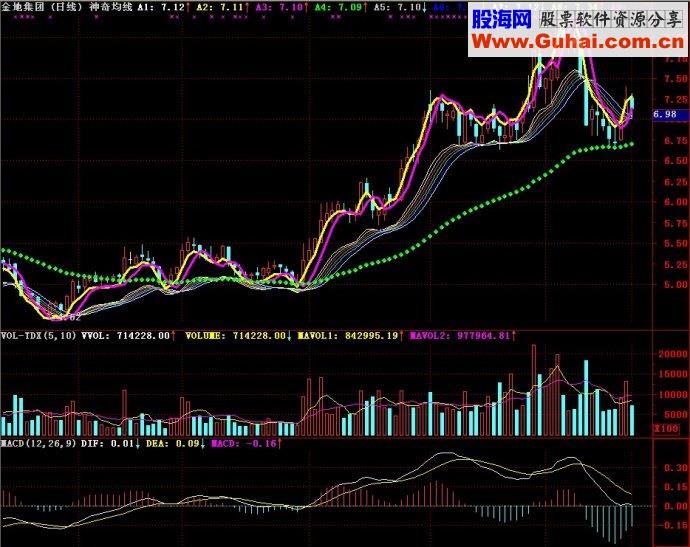The height and width of the screenshot is (547, 690).
Task: Click the 6.00 price axis label
Action: coord(675,202)
